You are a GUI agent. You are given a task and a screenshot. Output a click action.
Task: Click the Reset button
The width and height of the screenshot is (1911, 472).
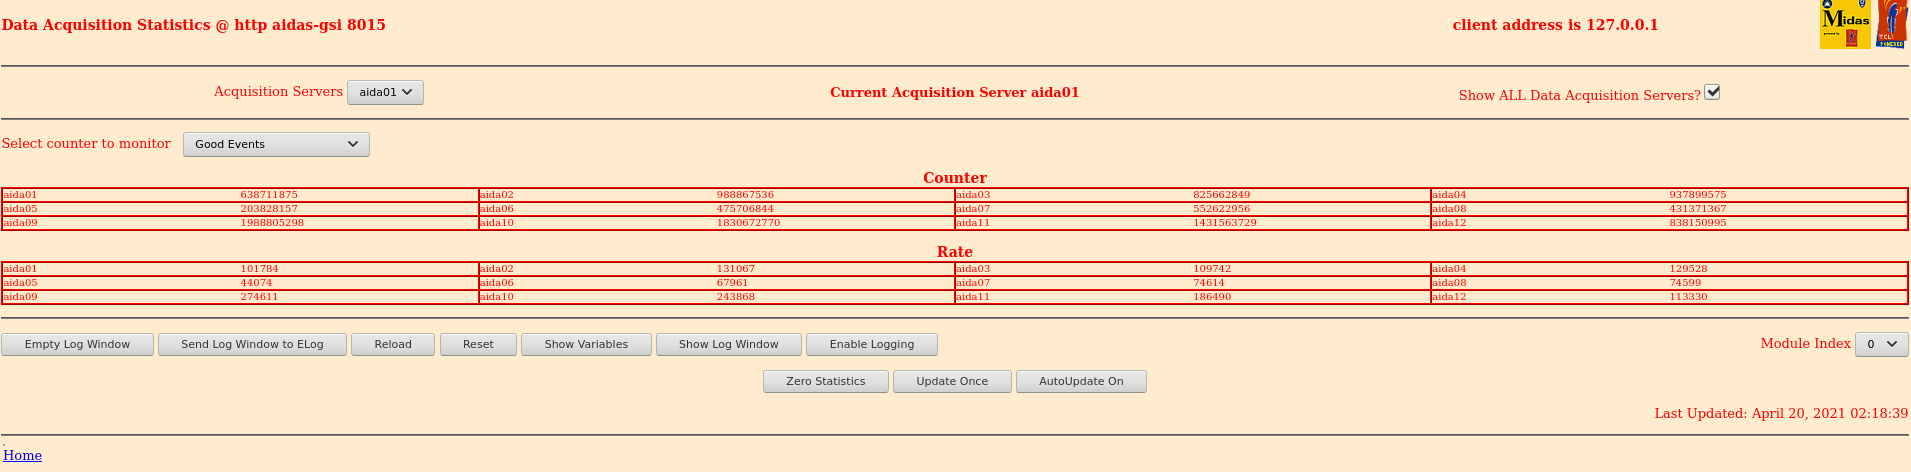point(478,344)
